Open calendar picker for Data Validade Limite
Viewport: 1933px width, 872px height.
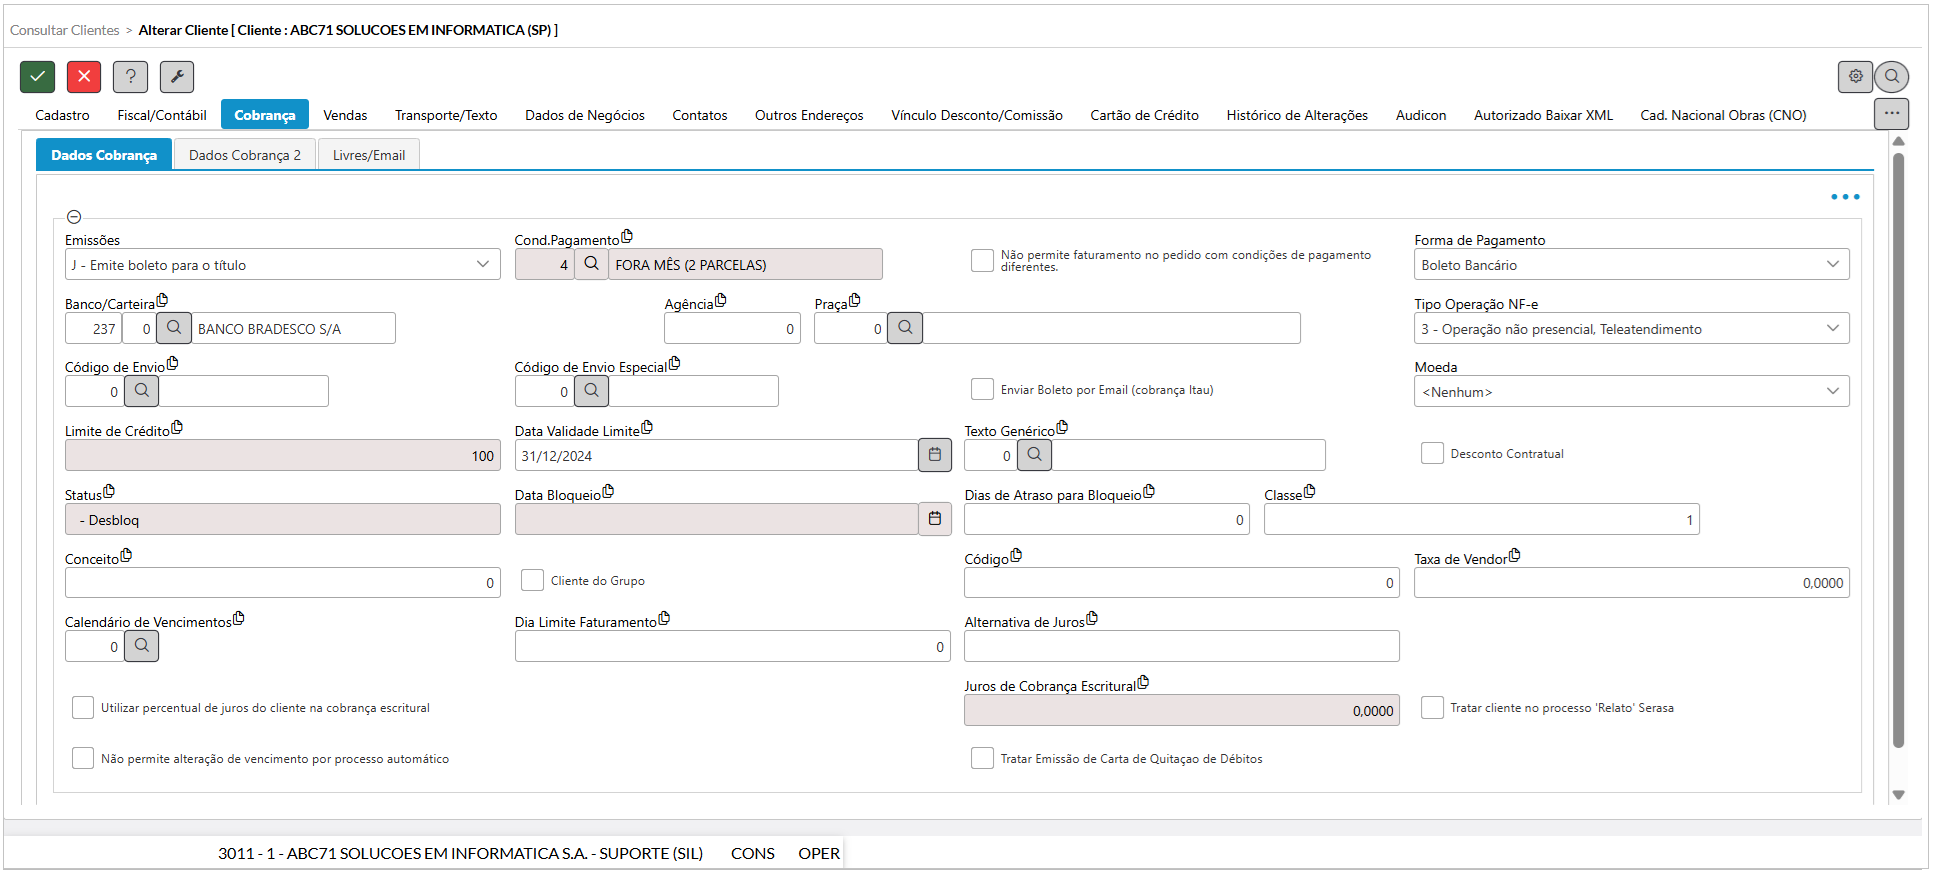(x=935, y=455)
